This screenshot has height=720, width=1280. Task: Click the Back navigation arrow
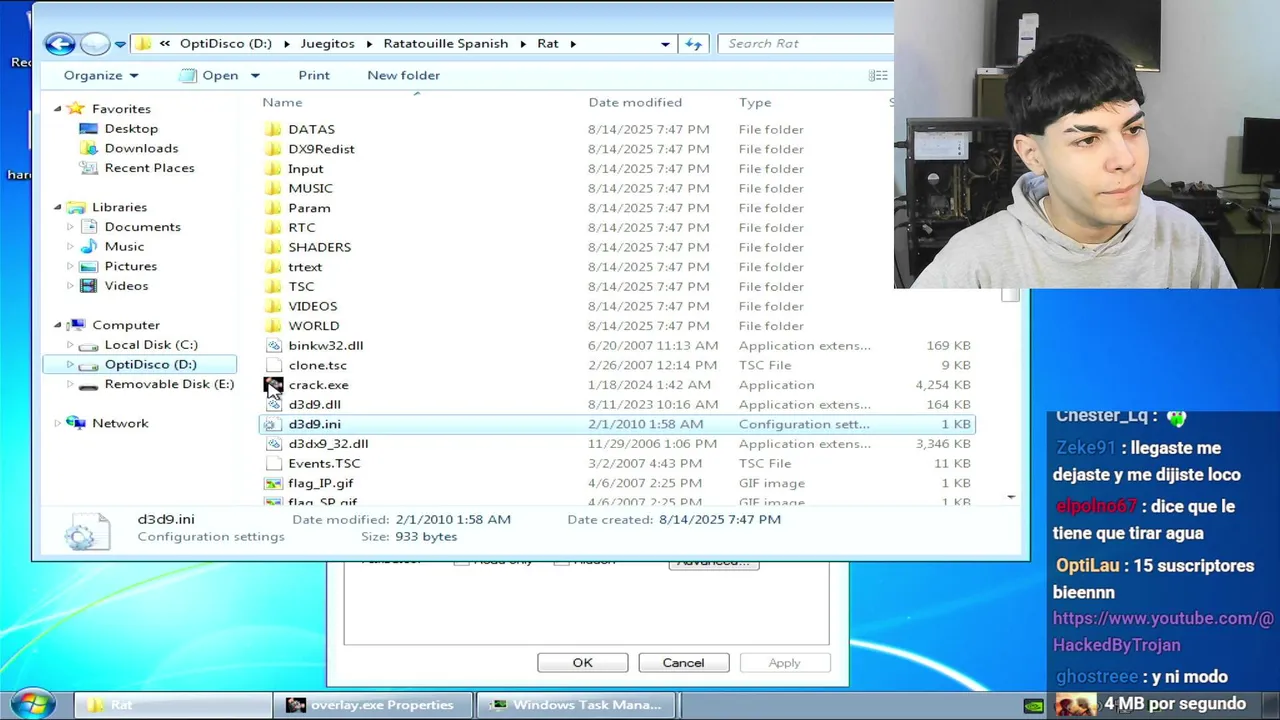[x=60, y=43]
